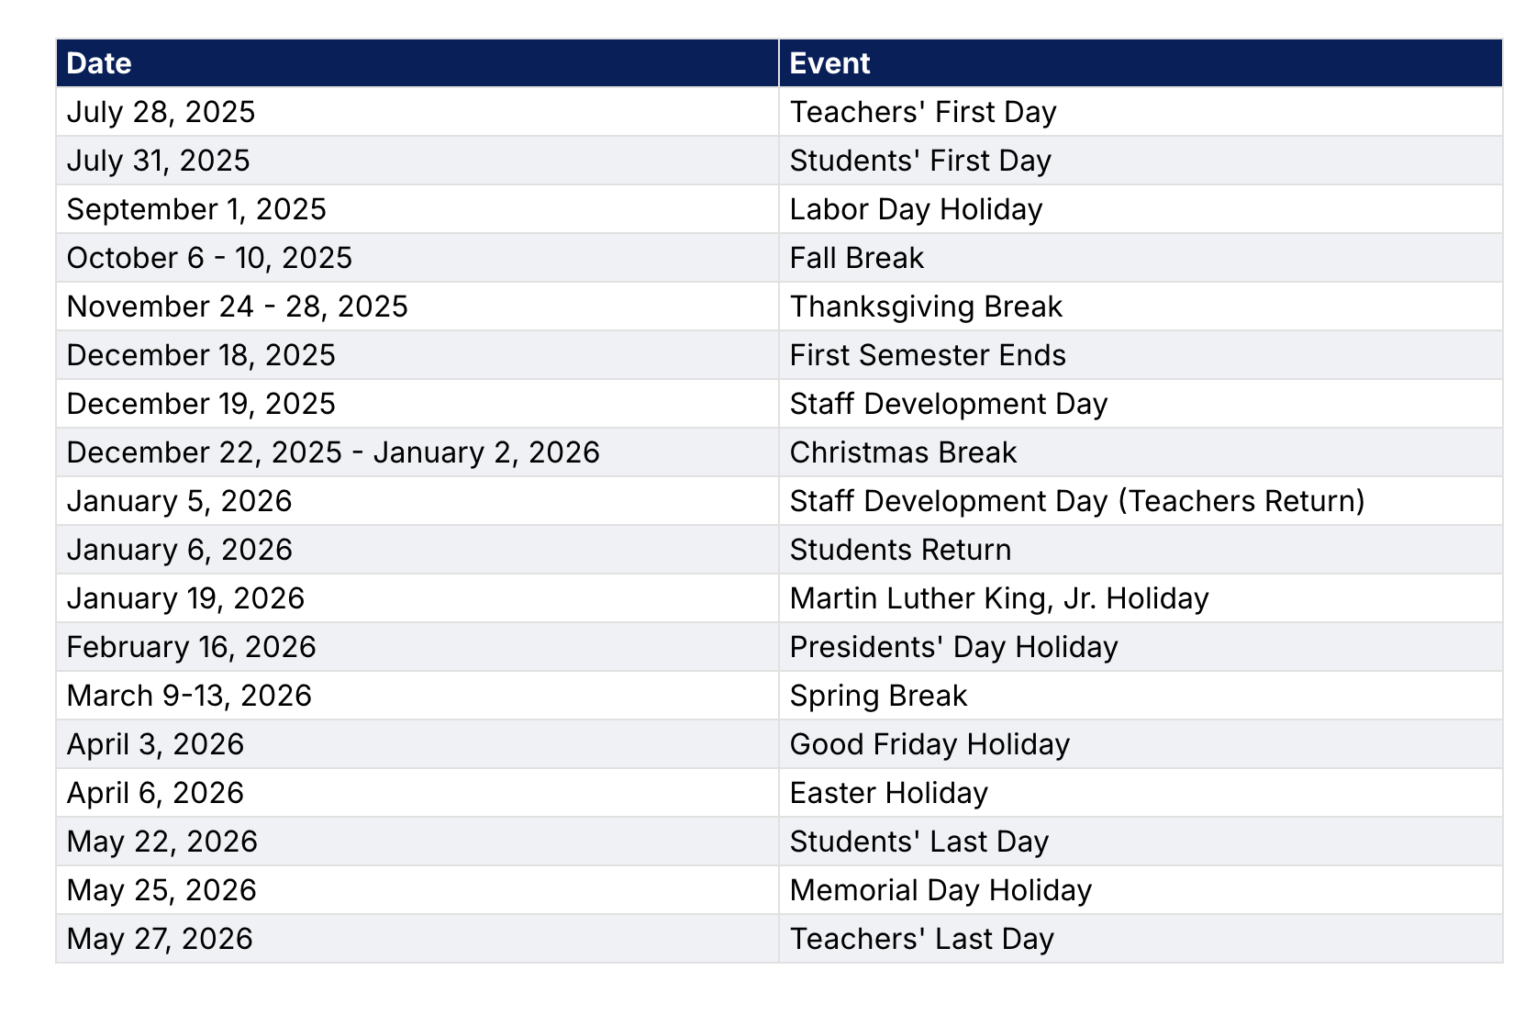Select the Teachers' First Day cell

pos(1141,112)
